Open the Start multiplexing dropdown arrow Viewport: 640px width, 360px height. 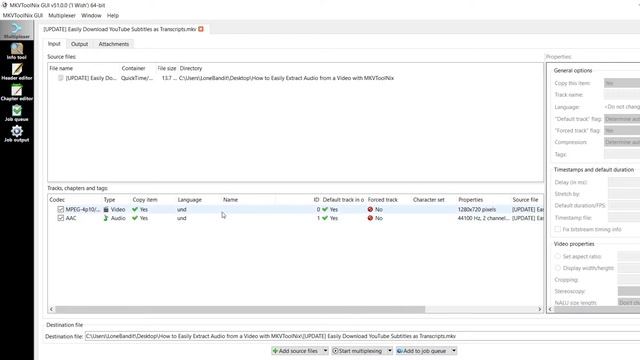click(x=389, y=351)
